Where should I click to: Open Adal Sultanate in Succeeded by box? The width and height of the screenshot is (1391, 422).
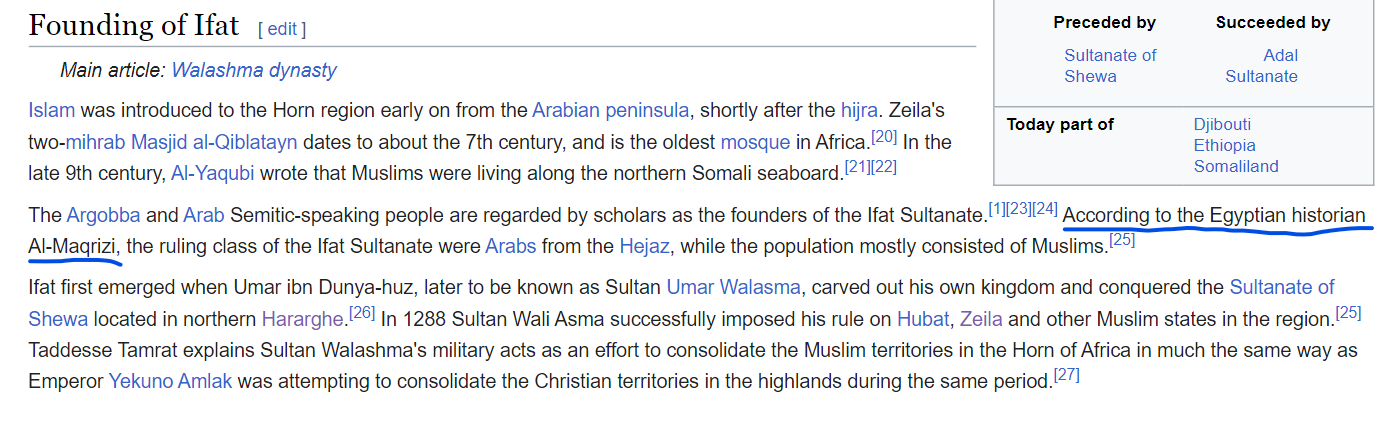pyautogui.click(x=1262, y=66)
